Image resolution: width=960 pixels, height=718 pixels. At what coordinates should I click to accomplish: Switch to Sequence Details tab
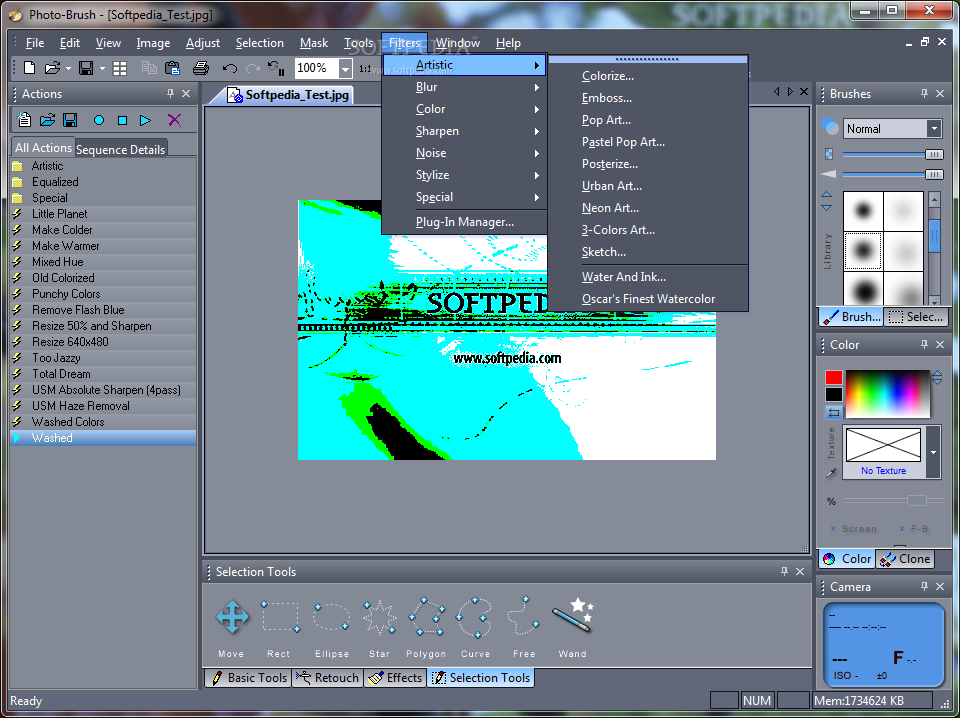121,149
